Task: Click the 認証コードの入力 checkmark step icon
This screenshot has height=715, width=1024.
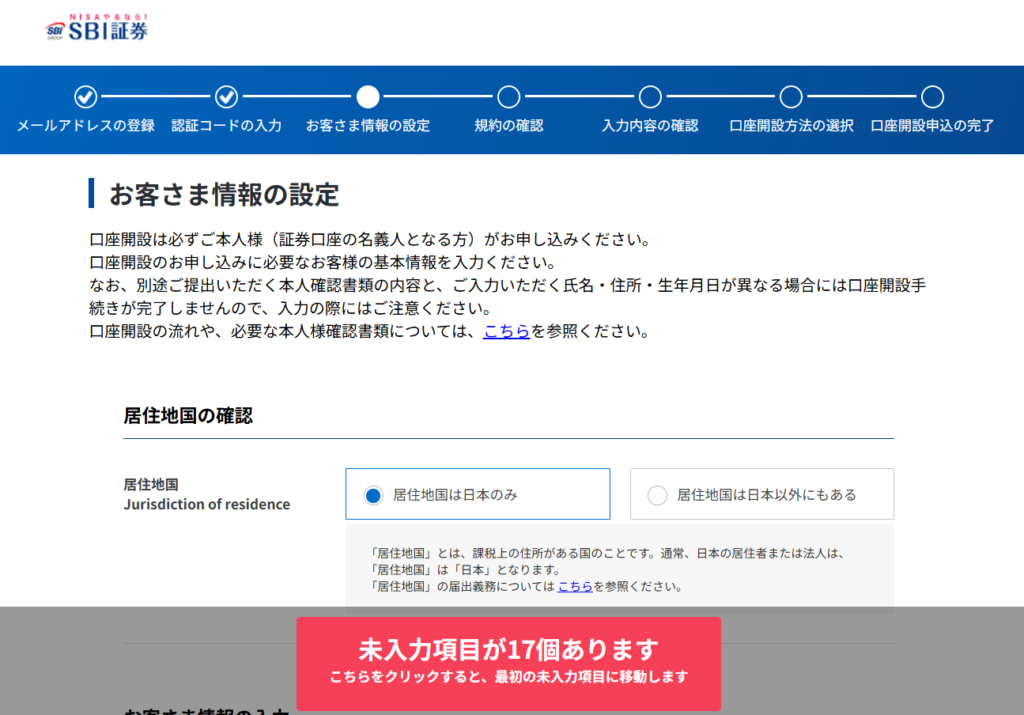Action: pyautogui.click(x=227, y=97)
